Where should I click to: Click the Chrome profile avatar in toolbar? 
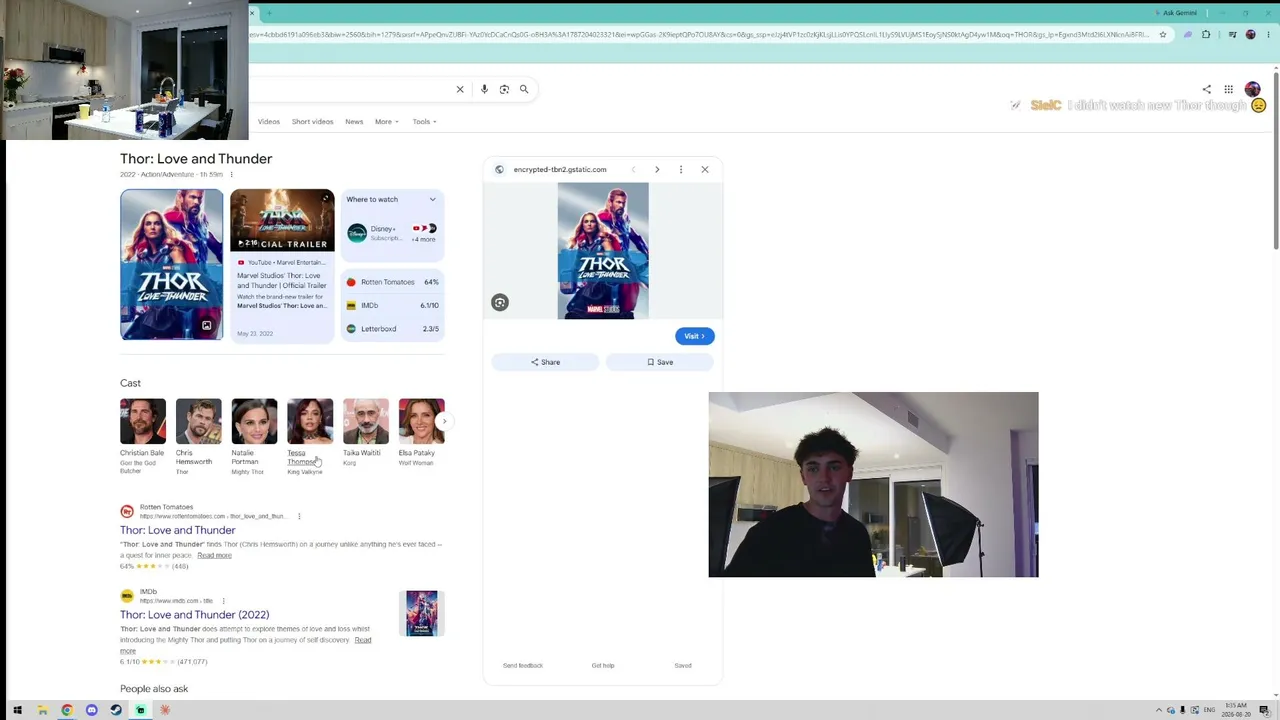[x=1250, y=35]
